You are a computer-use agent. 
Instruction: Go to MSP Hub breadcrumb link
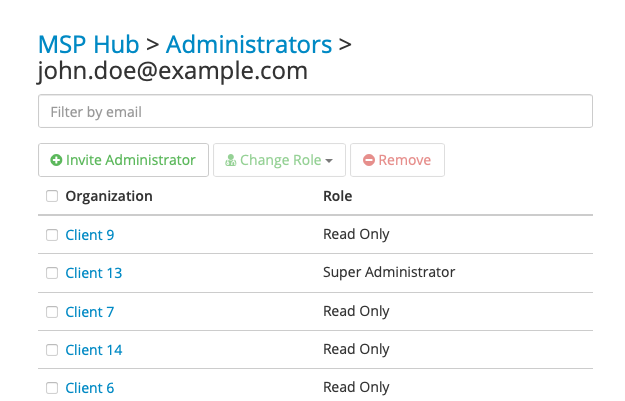88,44
